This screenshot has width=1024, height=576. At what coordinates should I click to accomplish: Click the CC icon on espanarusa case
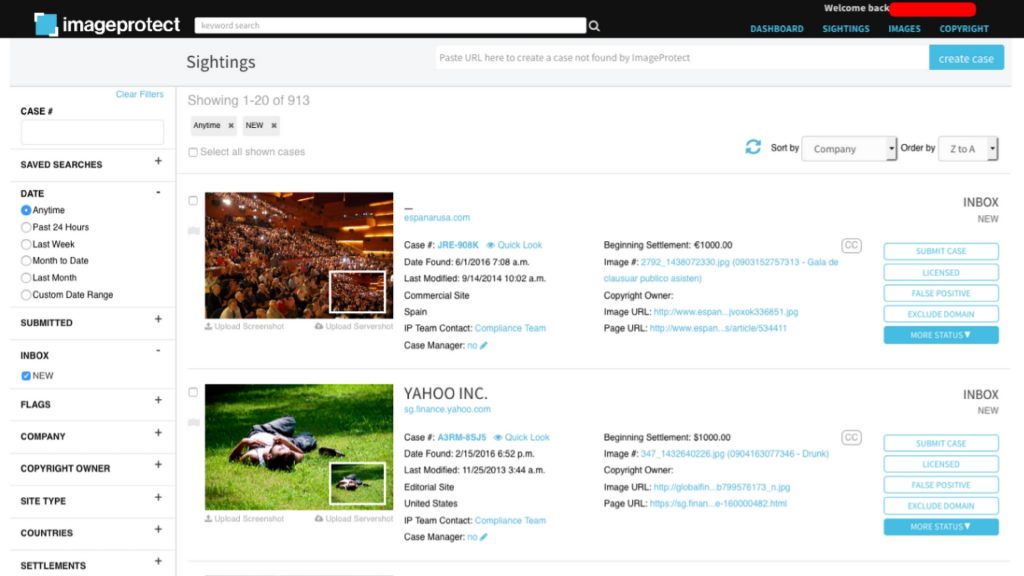click(x=851, y=245)
